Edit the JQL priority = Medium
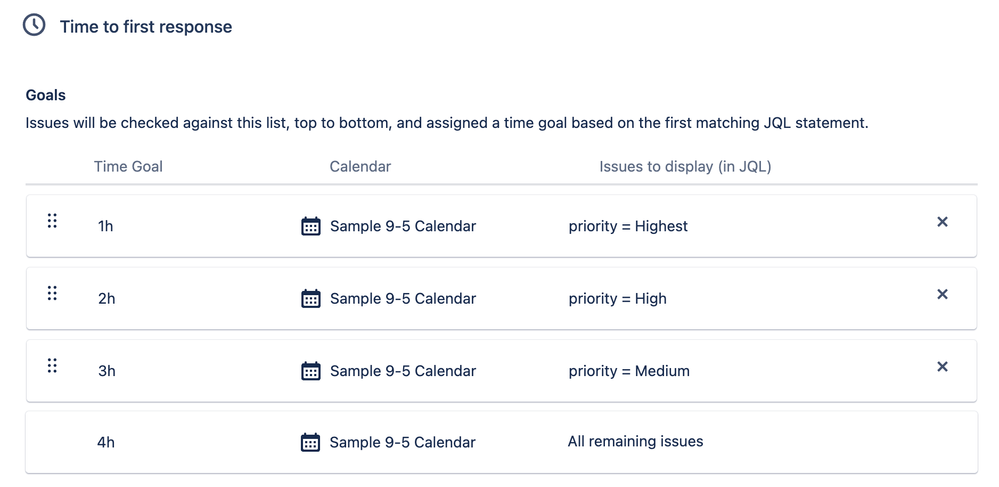The image size is (999, 487). point(629,371)
